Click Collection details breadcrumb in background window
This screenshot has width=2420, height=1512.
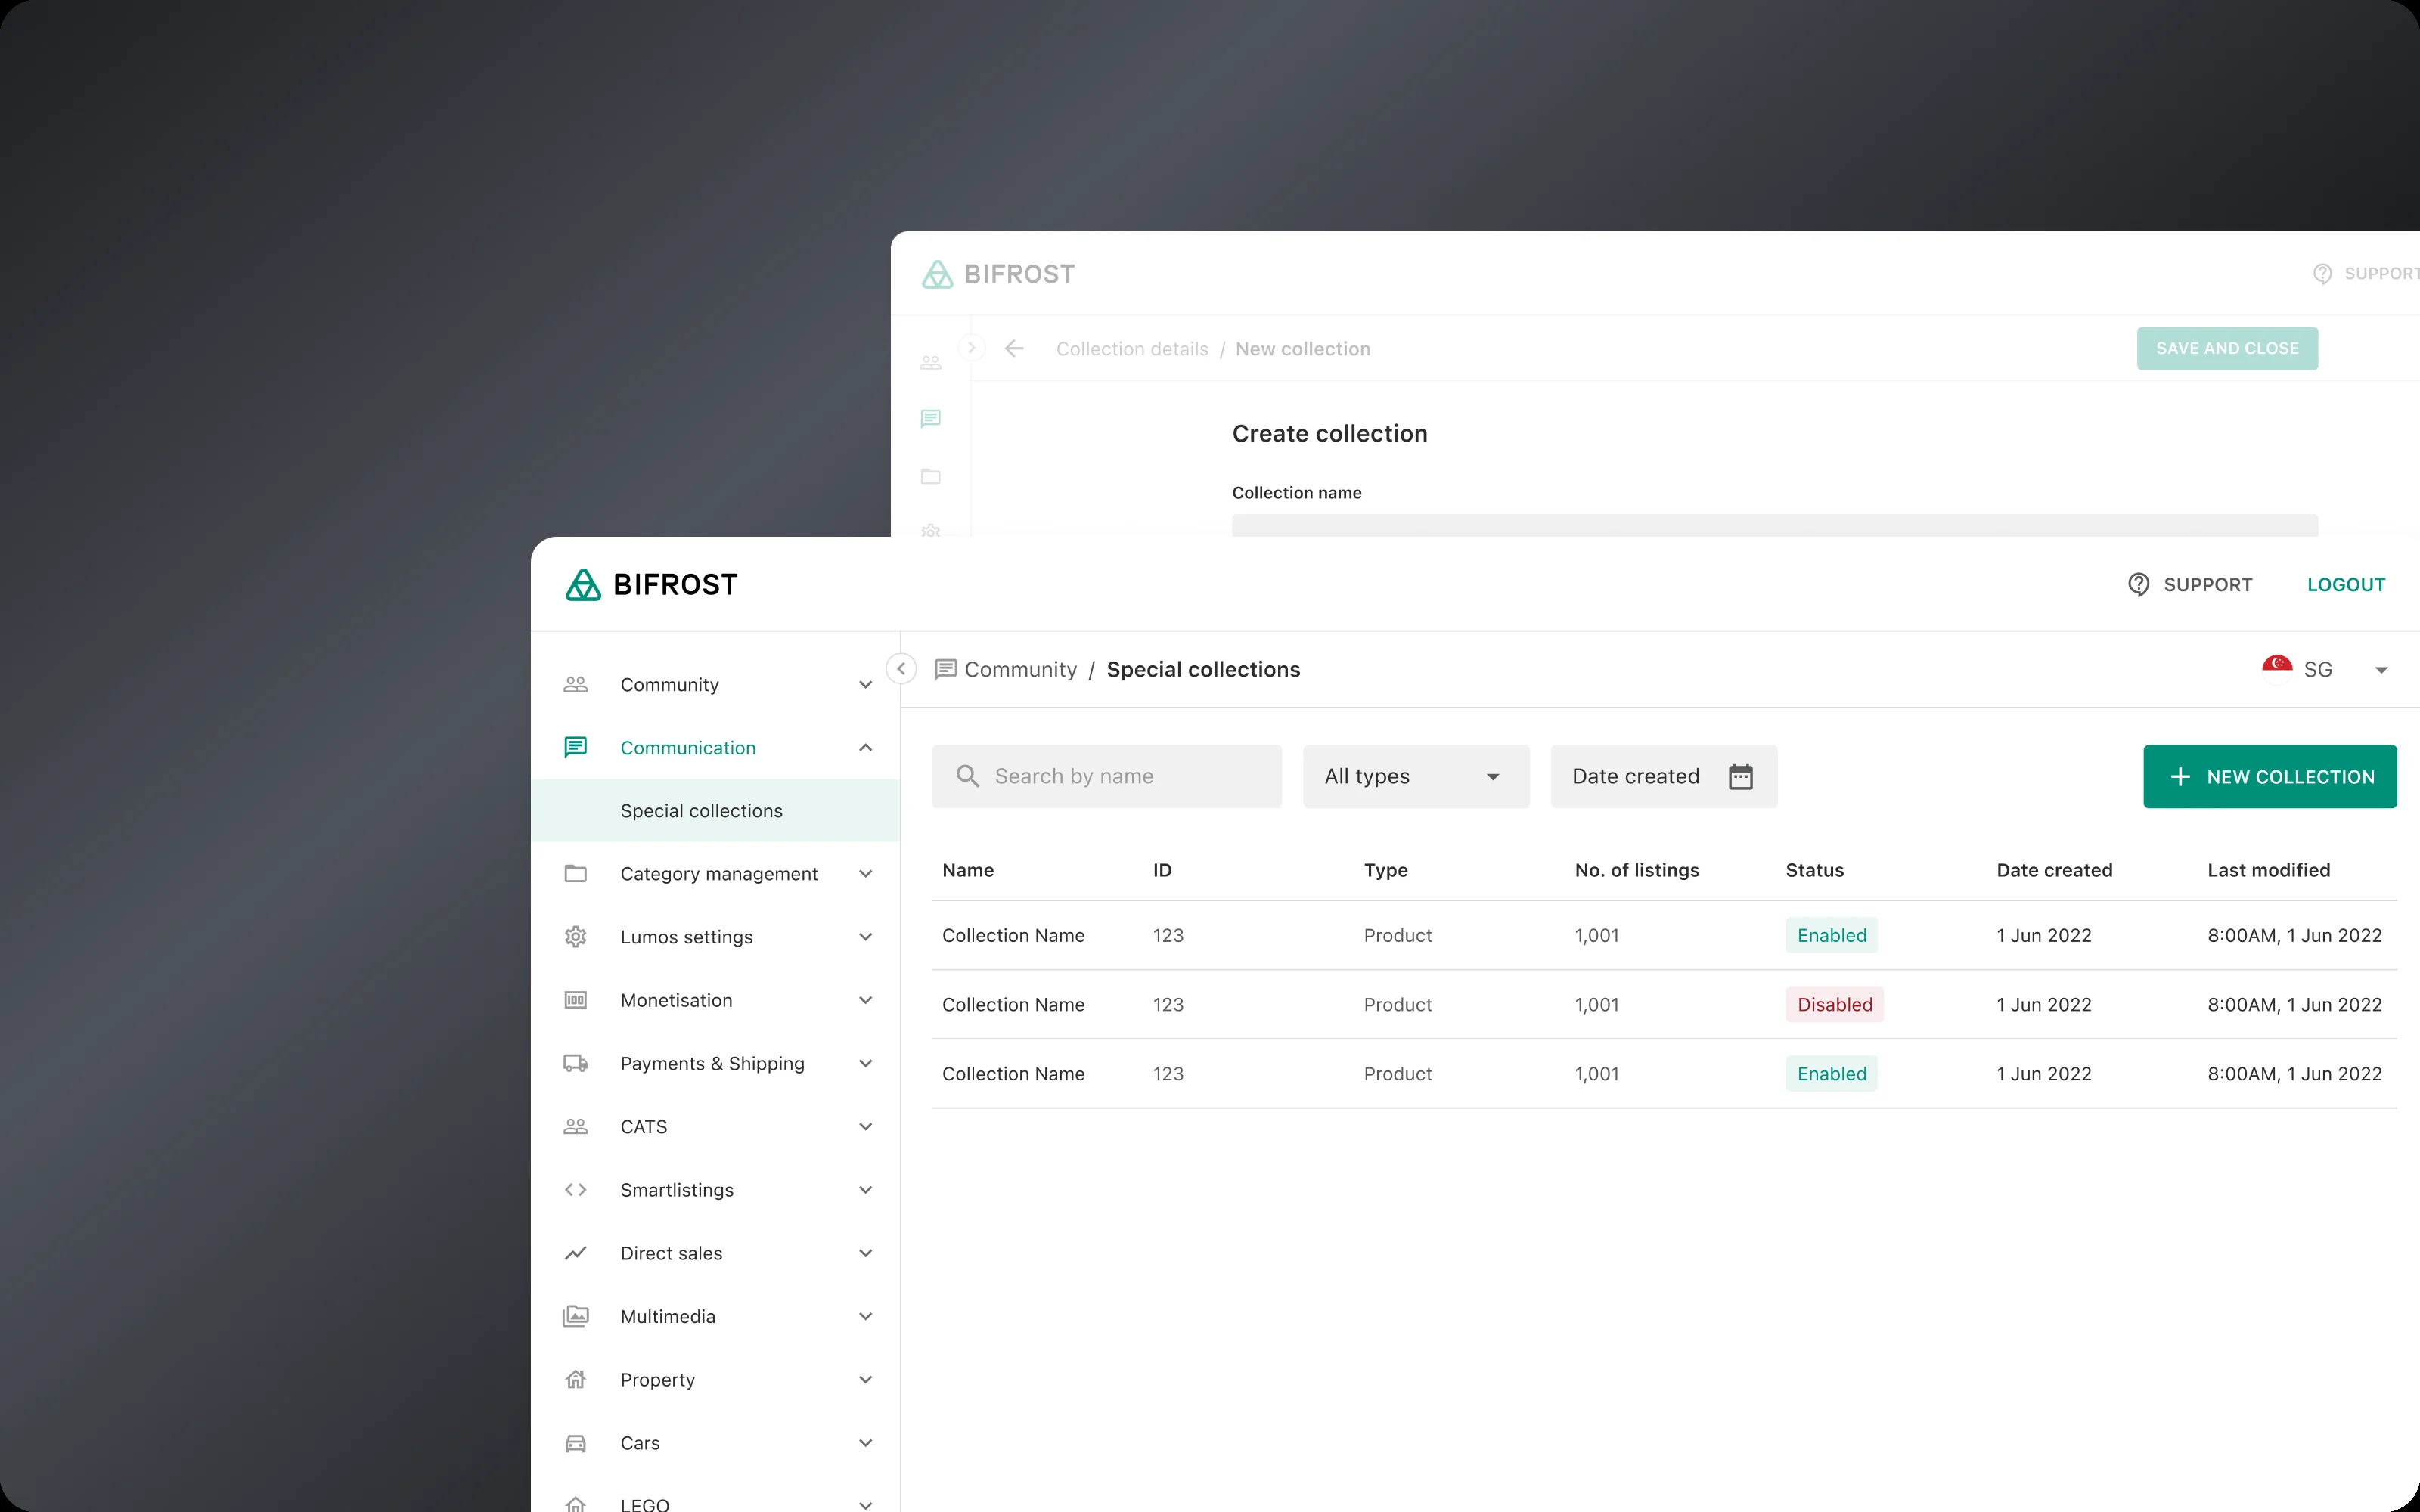tap(1132, 349)
